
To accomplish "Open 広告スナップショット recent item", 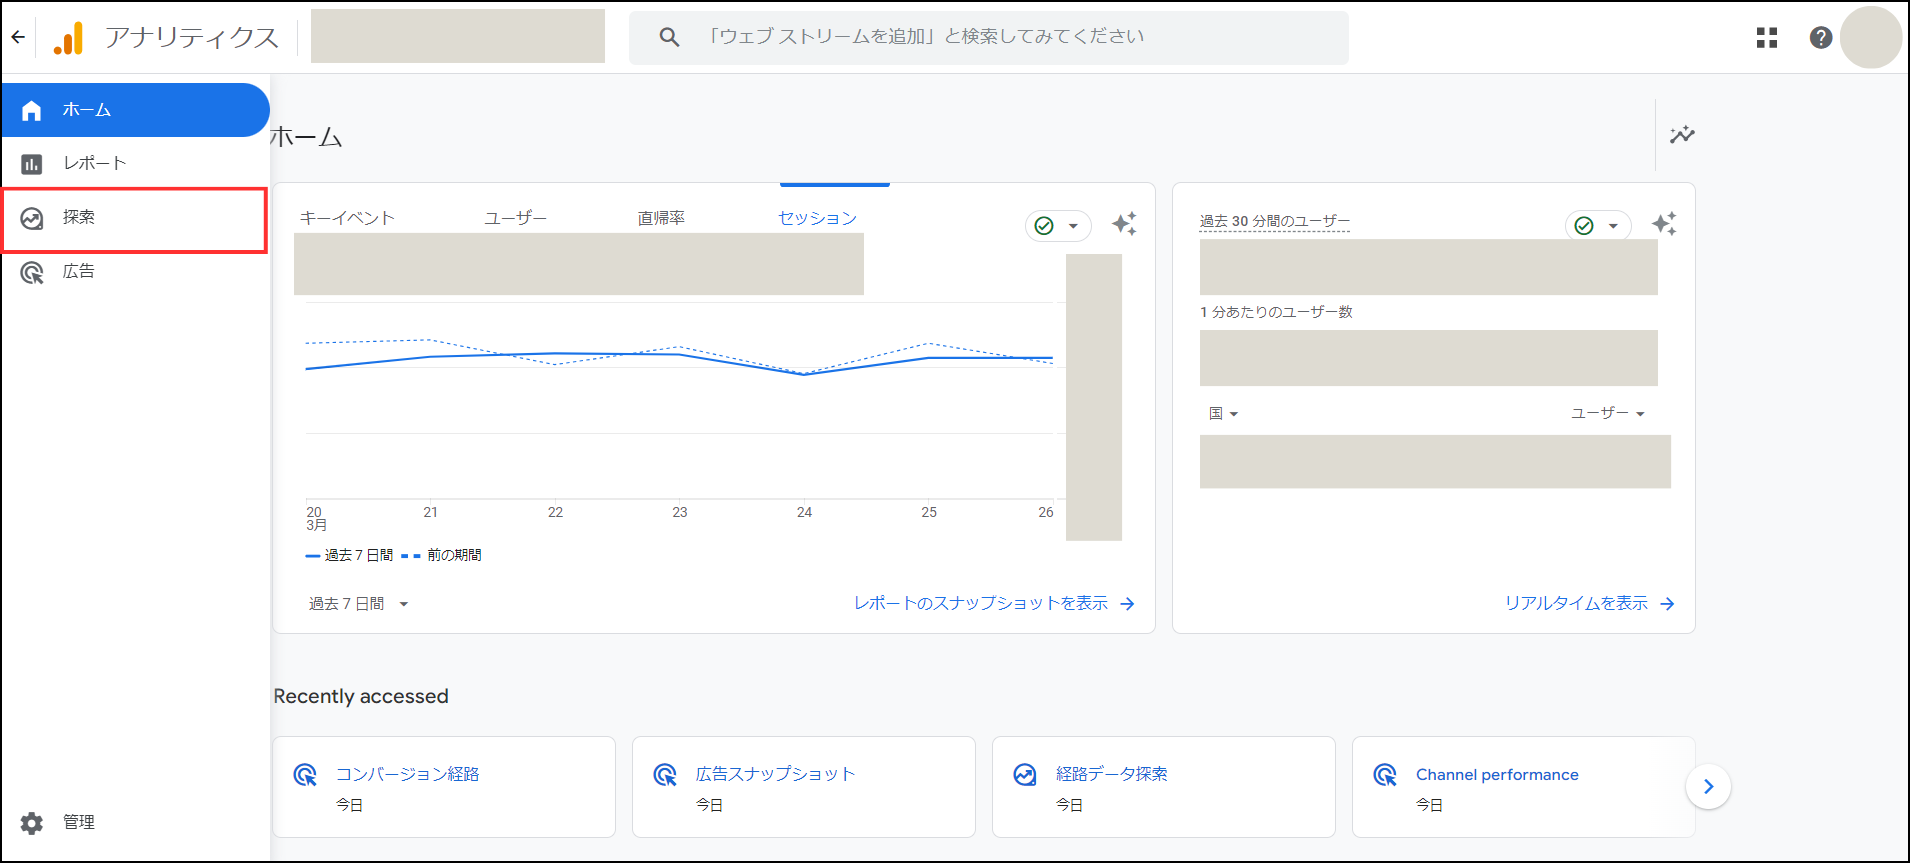I will pos(804,787).
